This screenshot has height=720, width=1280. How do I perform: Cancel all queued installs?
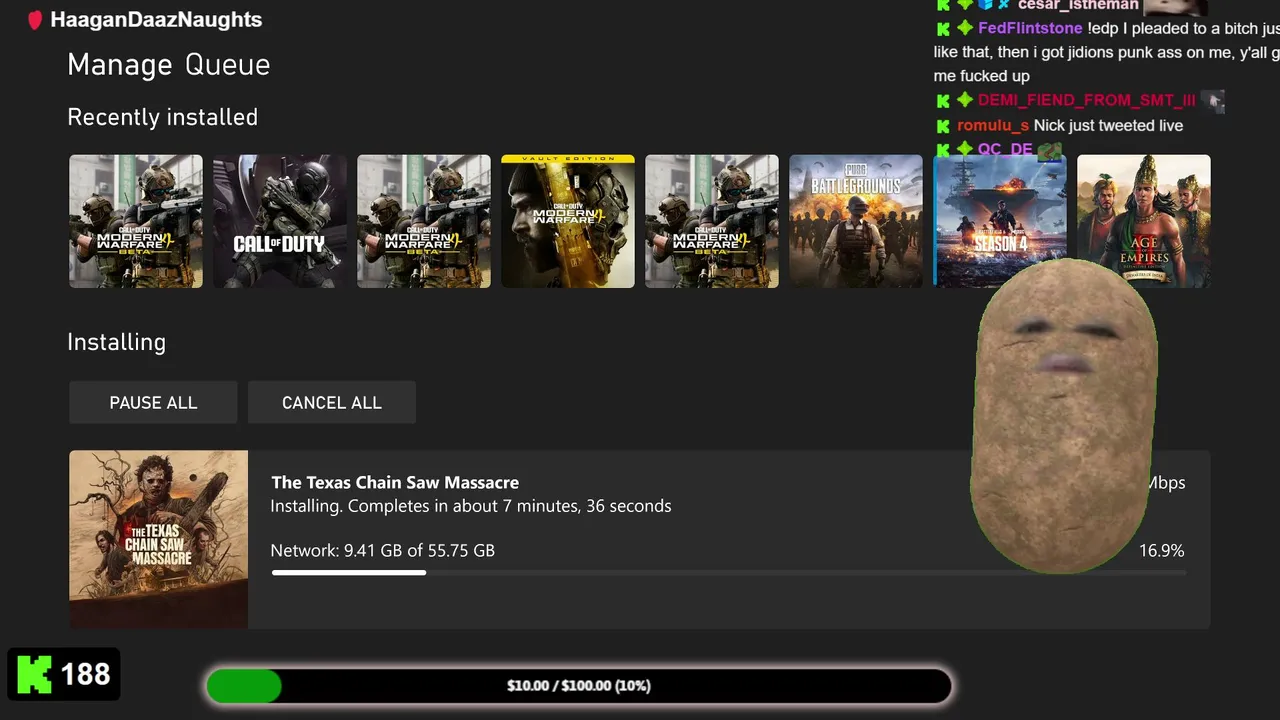tap(331, 402)
